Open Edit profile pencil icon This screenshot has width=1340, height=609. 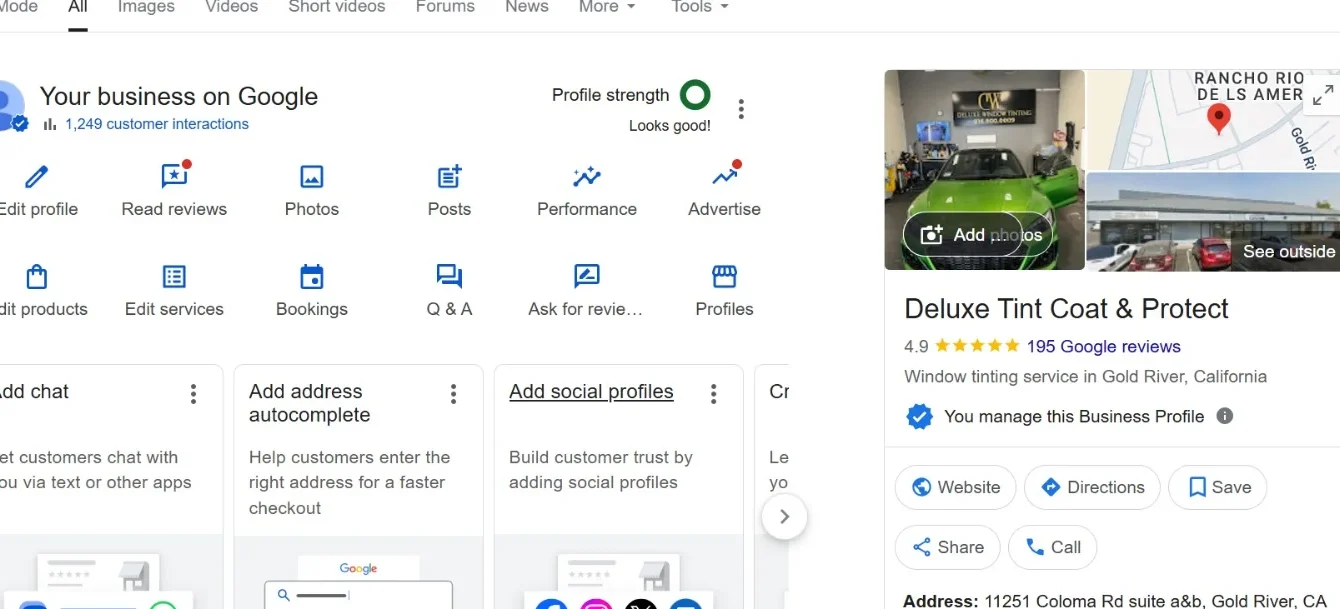point(36,177)
